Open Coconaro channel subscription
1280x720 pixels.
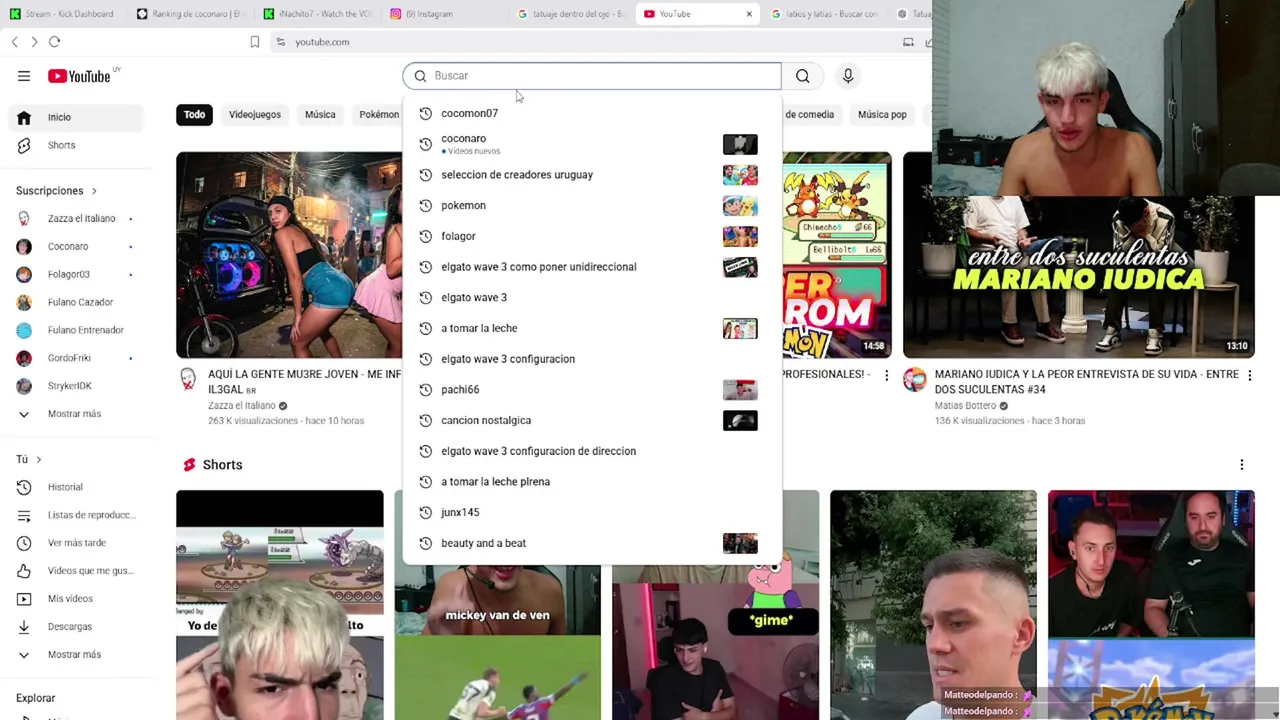(x=75, y=246)
